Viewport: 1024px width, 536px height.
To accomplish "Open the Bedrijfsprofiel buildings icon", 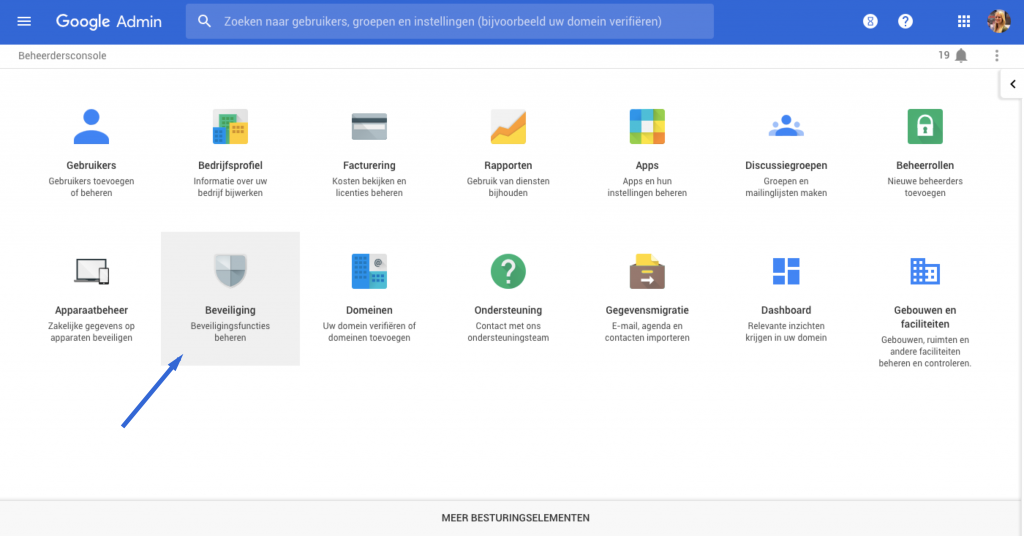I will pyautogui.click(x=231, y=127).
